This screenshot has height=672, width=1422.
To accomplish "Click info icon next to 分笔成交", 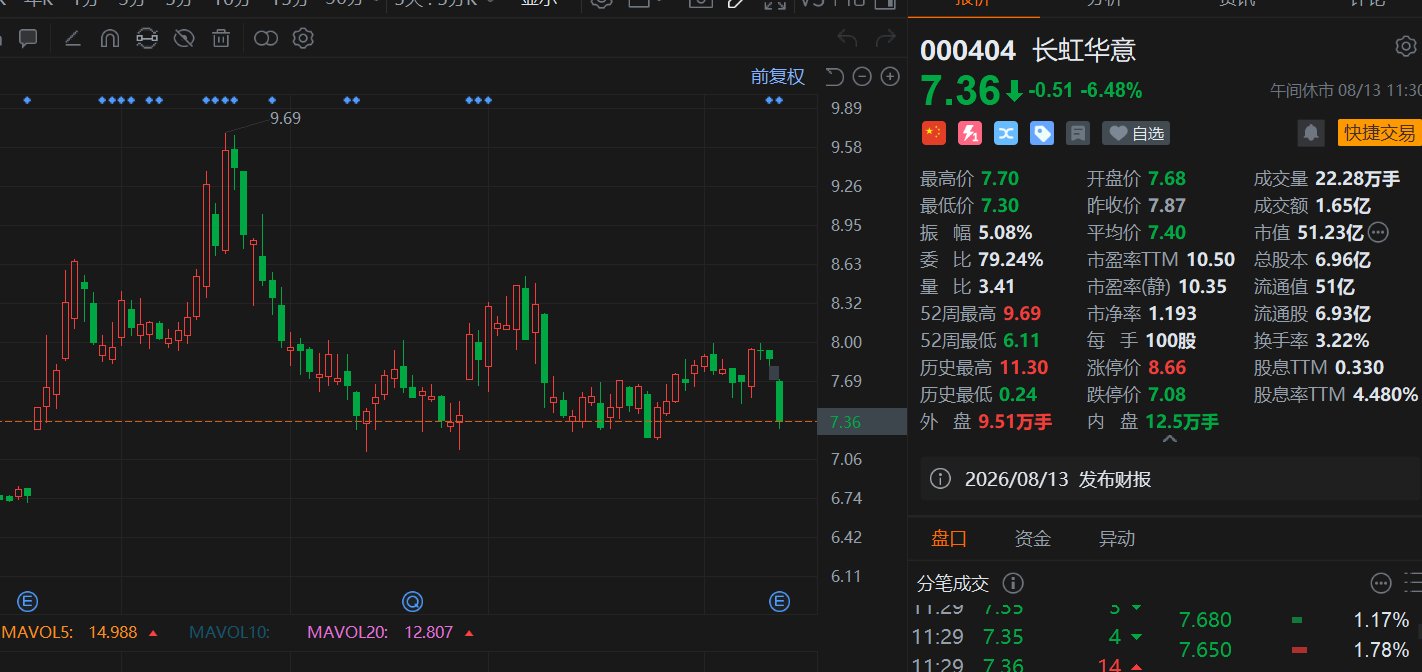I will click(1012, 583).
